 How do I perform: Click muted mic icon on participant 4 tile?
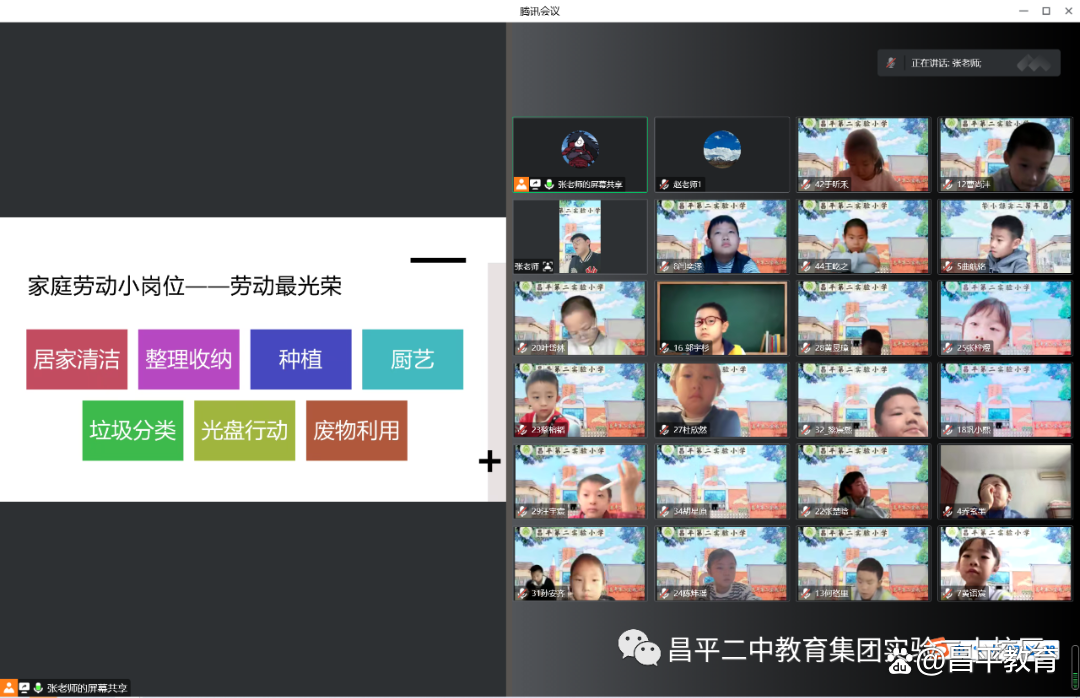(948, 511)
